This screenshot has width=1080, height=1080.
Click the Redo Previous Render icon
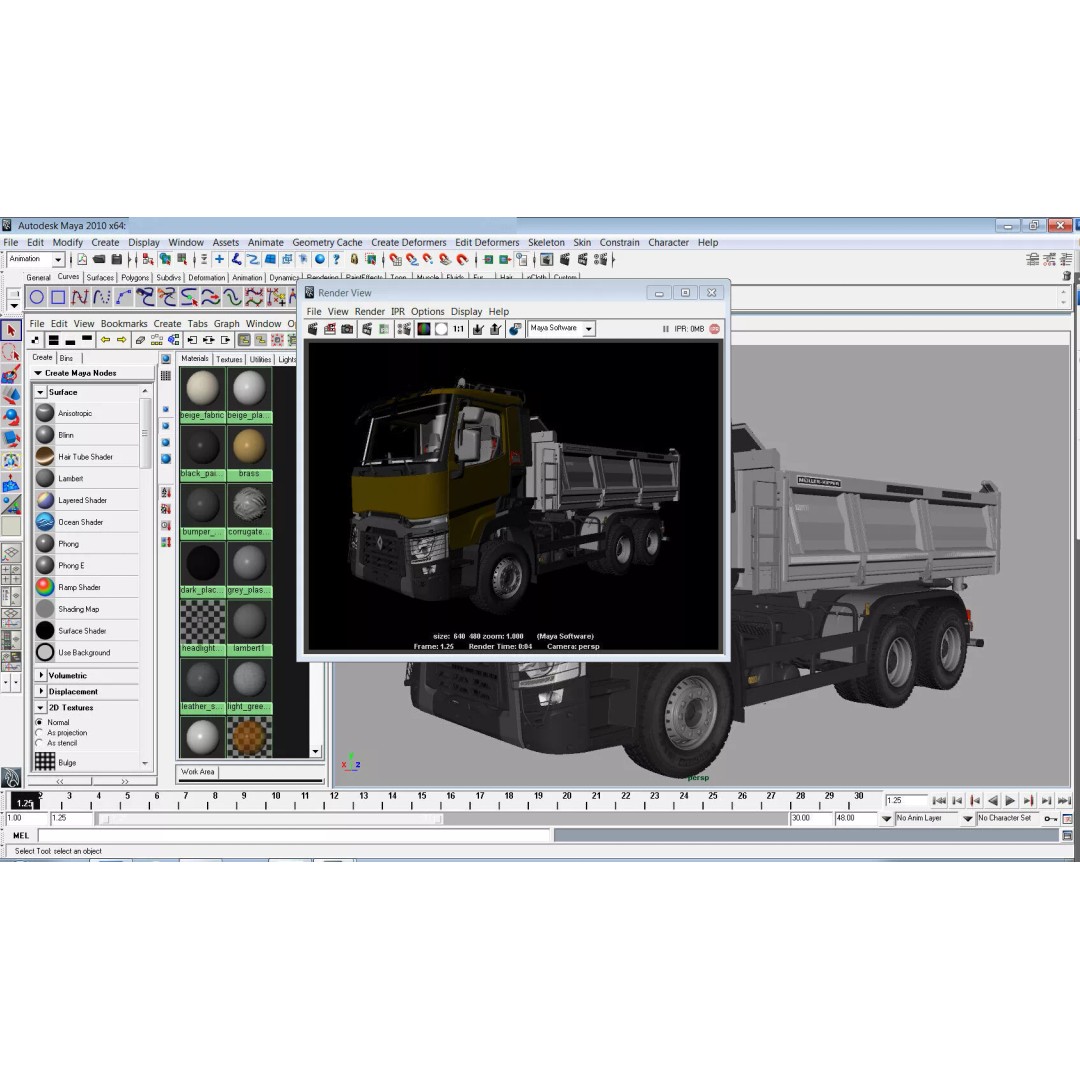click(x=313, y=329)
